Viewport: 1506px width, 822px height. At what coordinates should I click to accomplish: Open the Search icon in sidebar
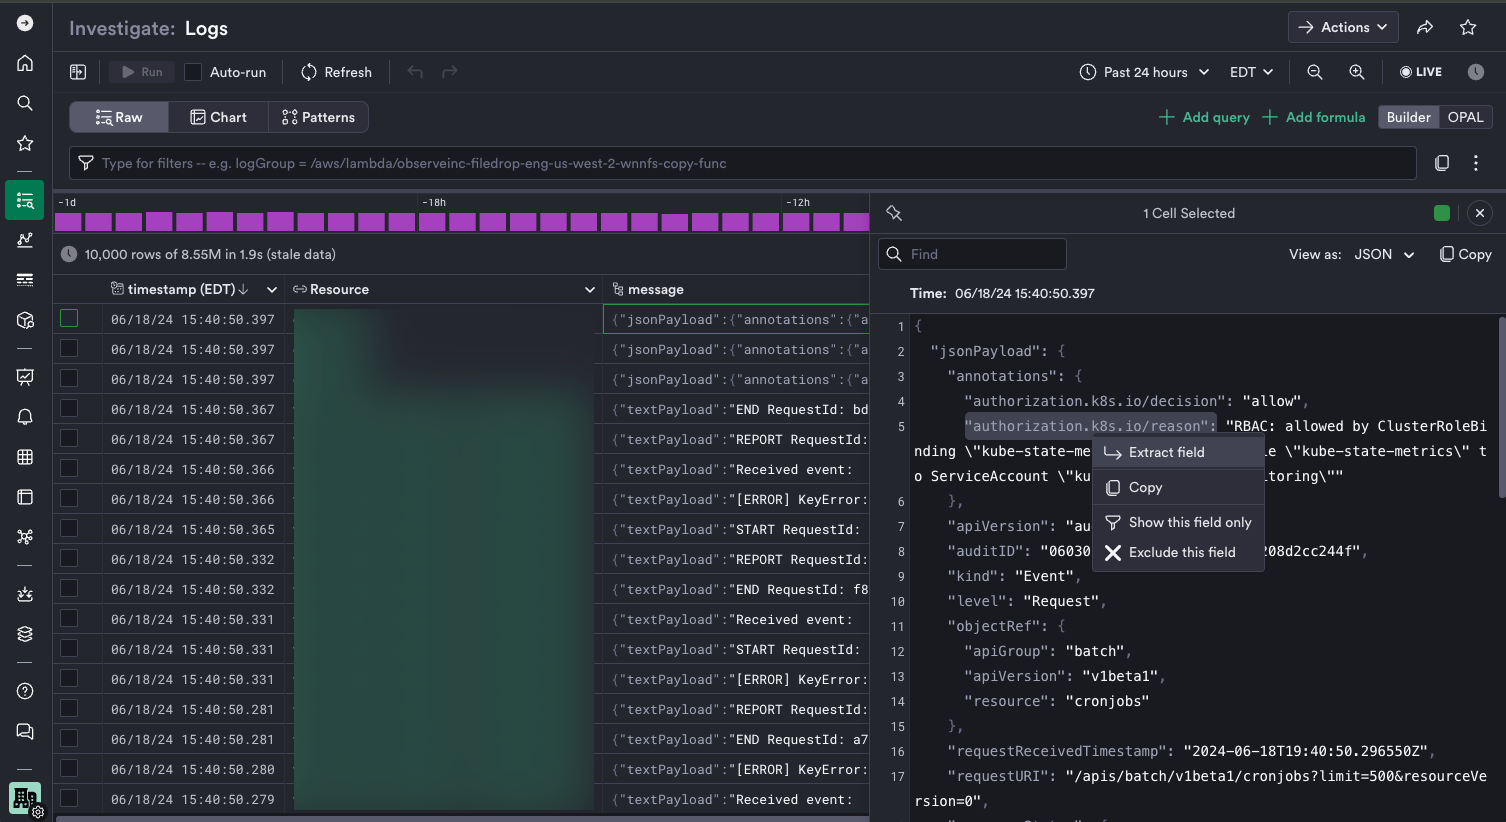tap(25, 103)
